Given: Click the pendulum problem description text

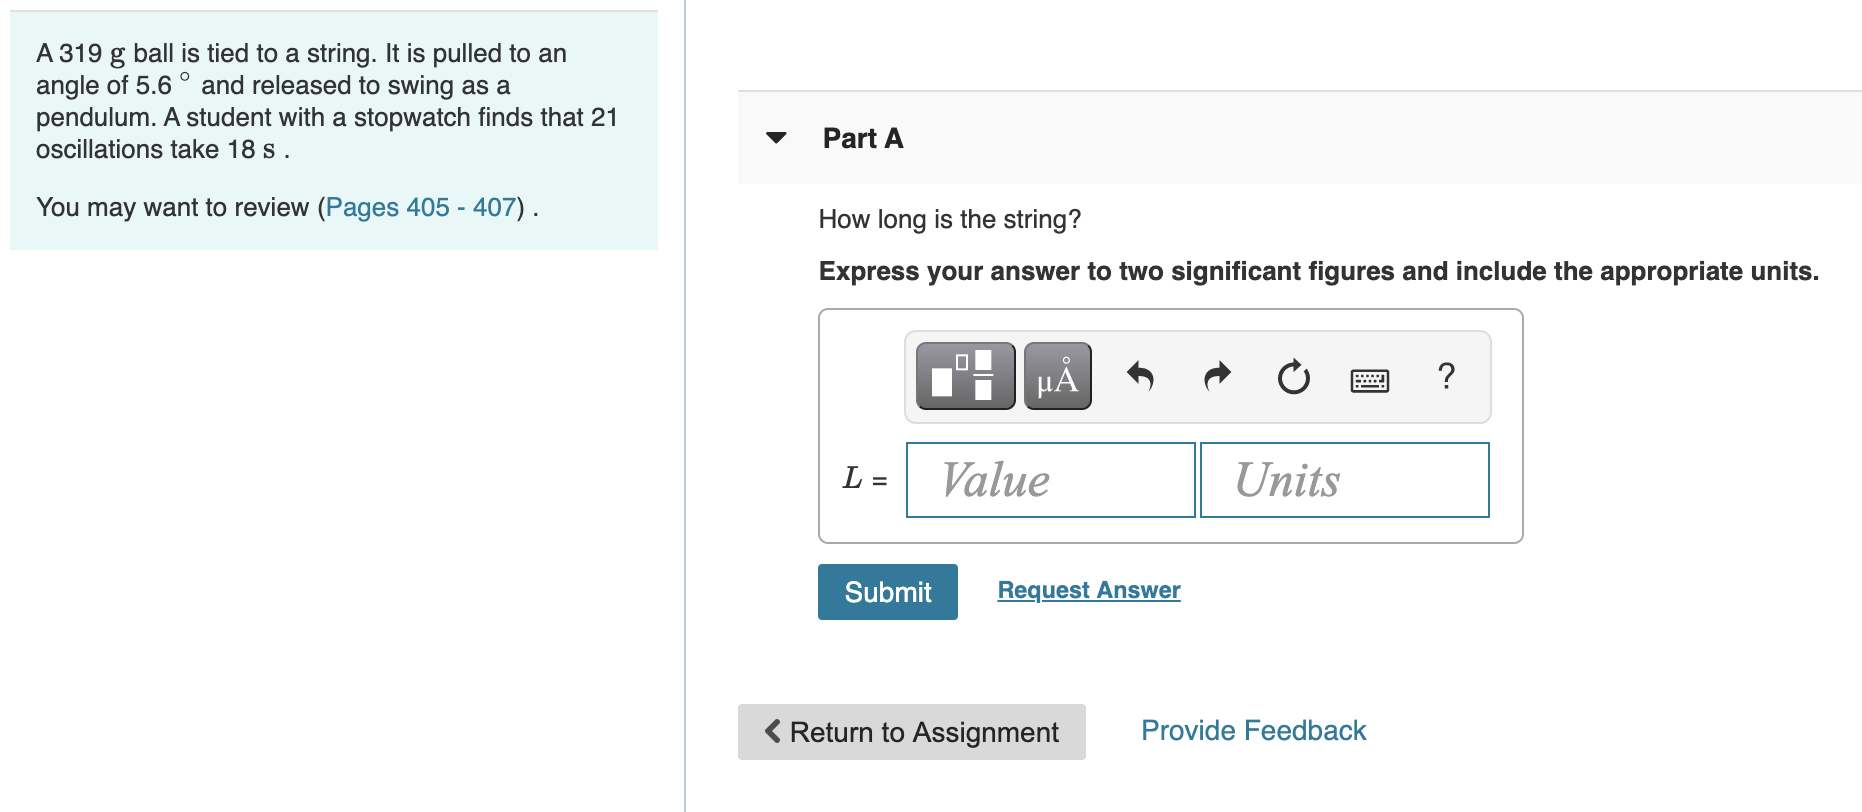Looking at the screenshot, I should pyautogui.click(x=327, y=101).
